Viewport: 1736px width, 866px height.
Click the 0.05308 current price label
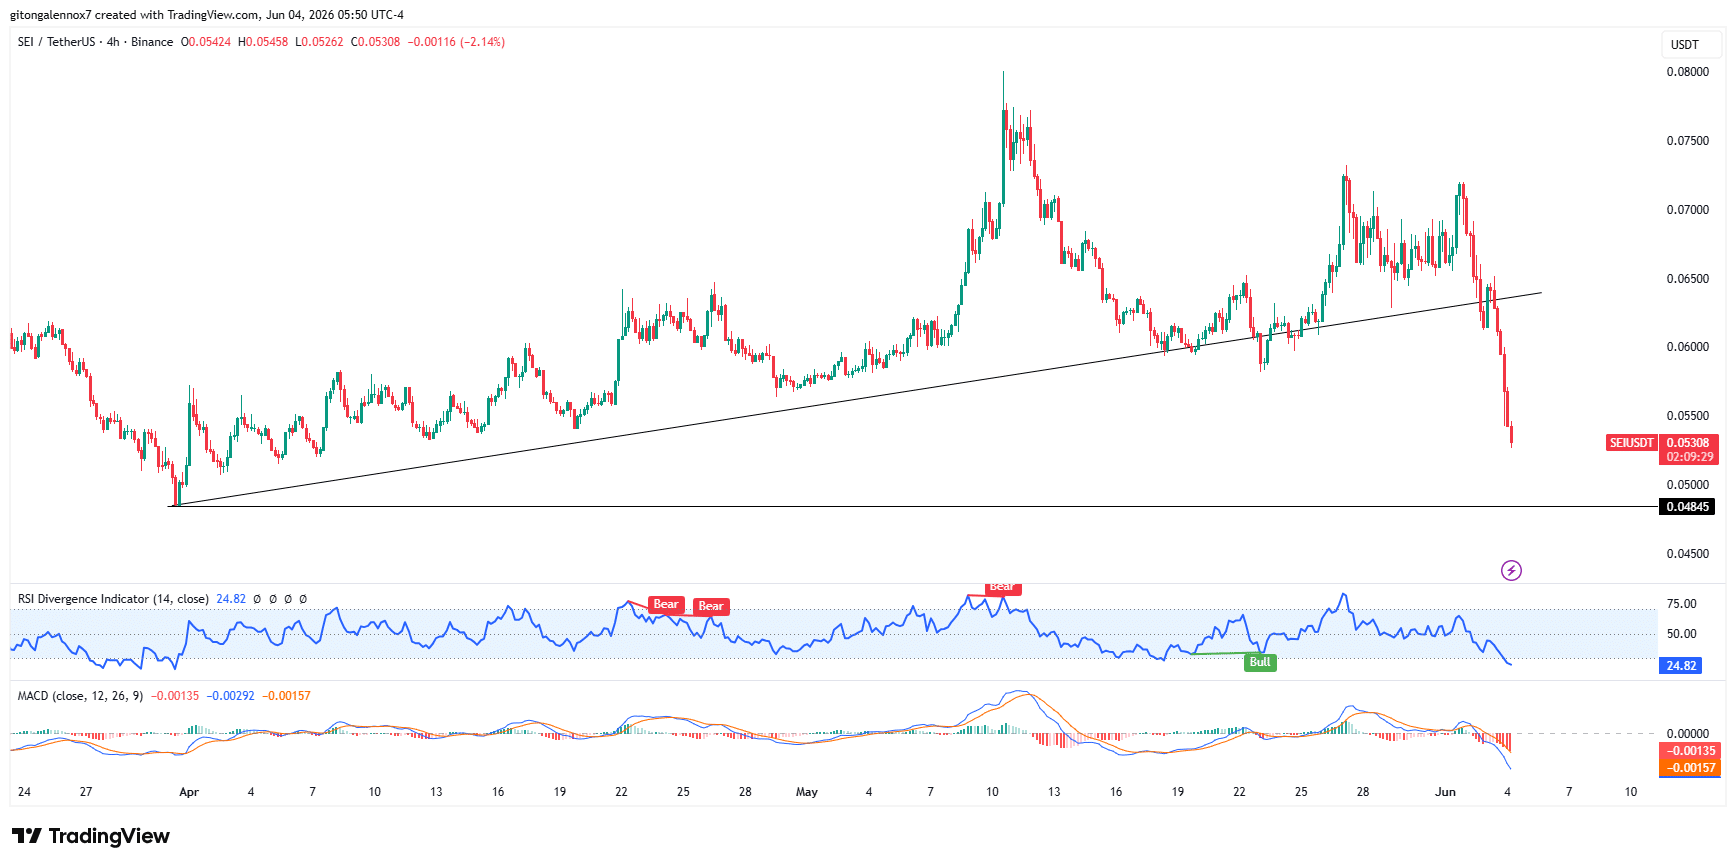click(x=1688, y=442)
